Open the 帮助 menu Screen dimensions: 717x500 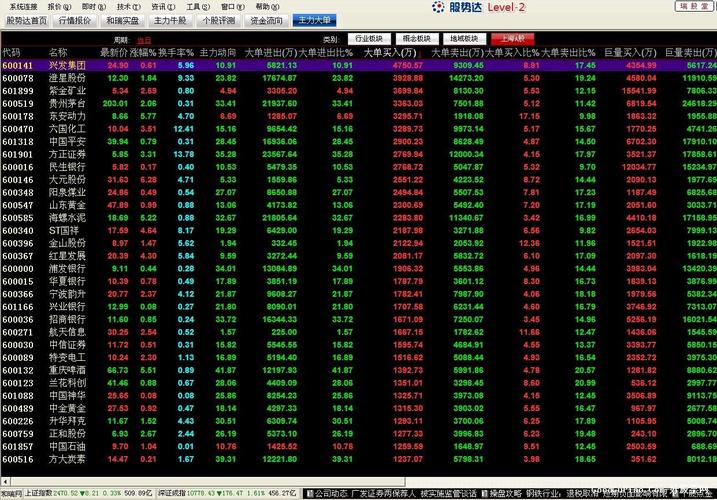[267, 7]
